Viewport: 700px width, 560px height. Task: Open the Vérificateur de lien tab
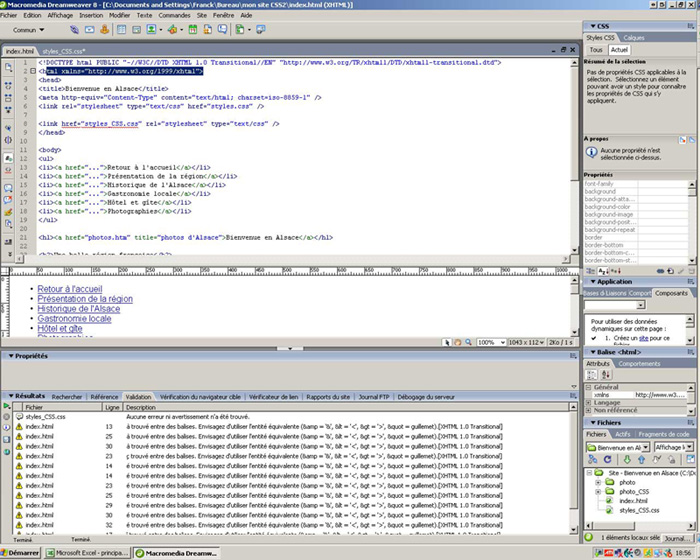click(273, 397)
